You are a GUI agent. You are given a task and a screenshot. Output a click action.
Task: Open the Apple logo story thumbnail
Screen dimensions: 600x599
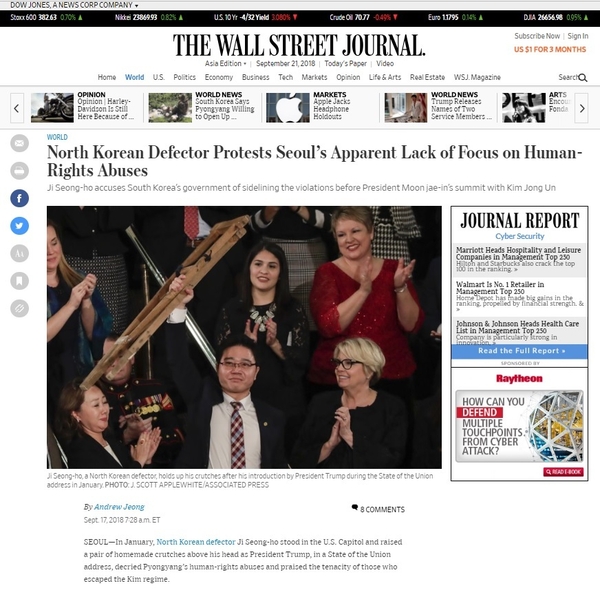288,108
